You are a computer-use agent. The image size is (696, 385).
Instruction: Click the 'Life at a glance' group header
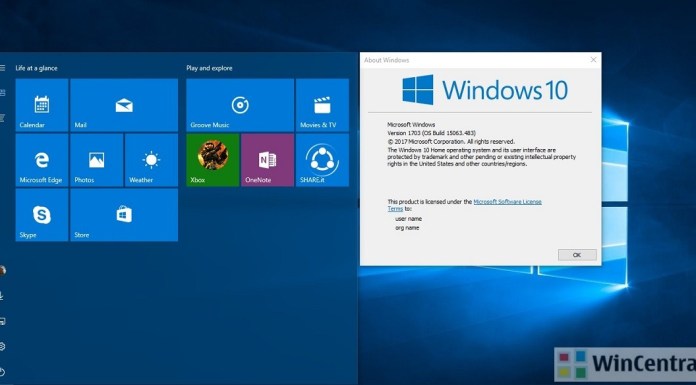pyautogui.click(x=36, y=68)
